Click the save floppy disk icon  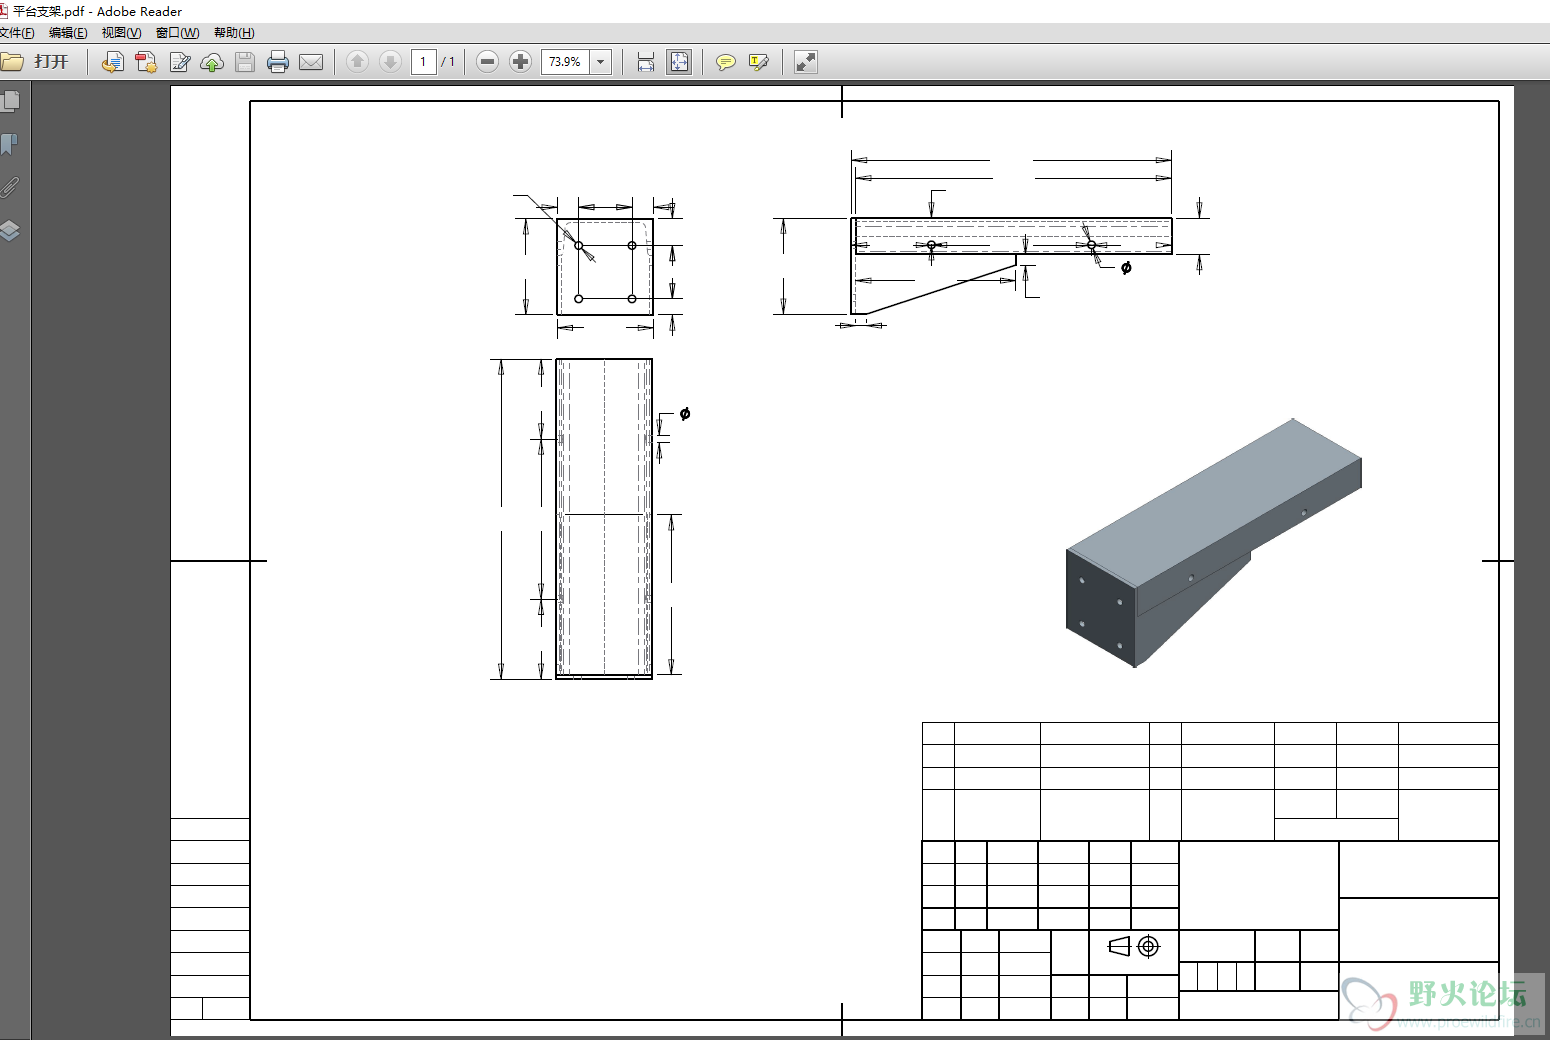(x=245, y=62)
